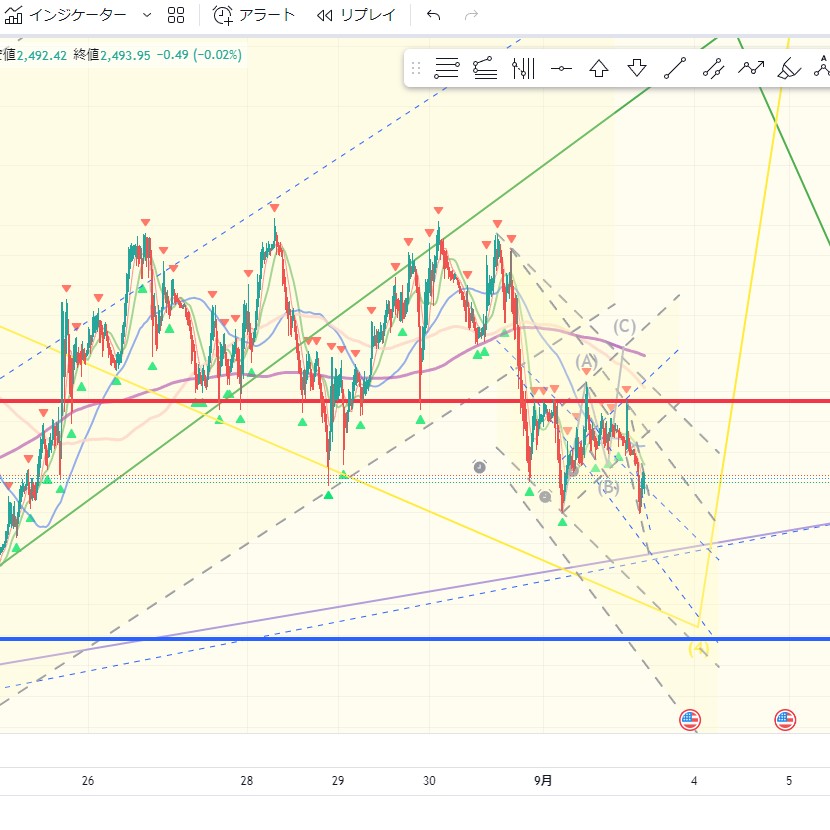Screen dimensions: 830x830
Task: Open indicator templates grid menu
Action: click(176, 15)
